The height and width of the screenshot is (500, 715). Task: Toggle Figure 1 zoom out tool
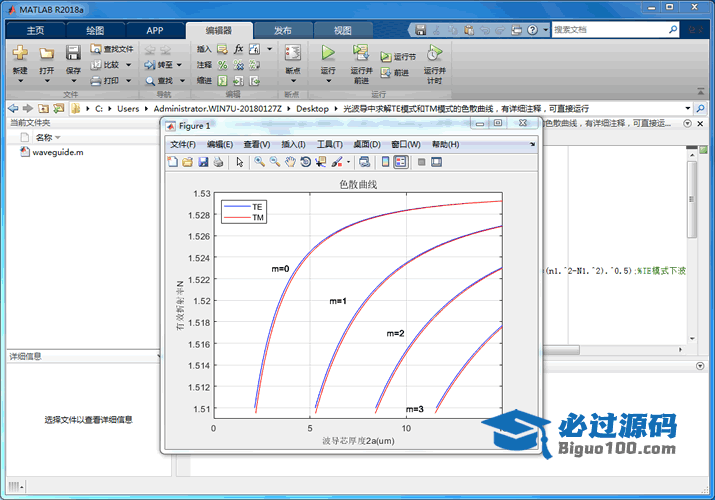click(275, 162)
